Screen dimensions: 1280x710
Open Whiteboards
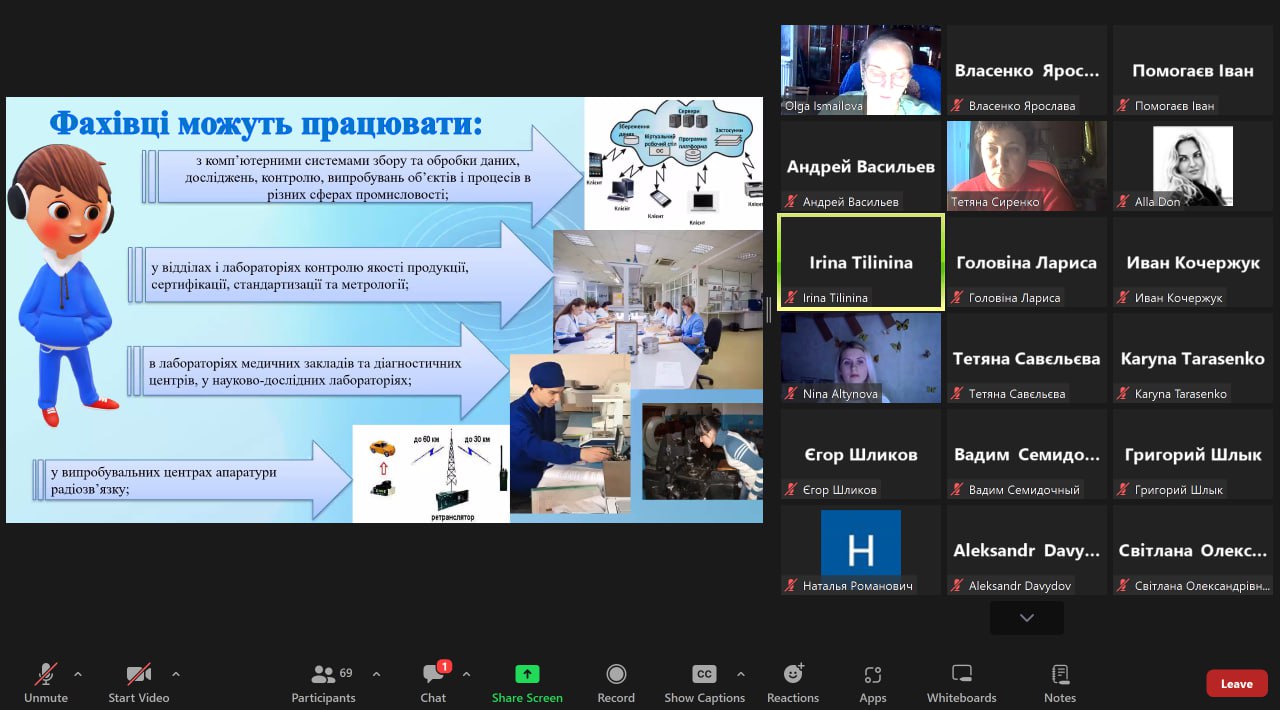[x=961, y=683]
